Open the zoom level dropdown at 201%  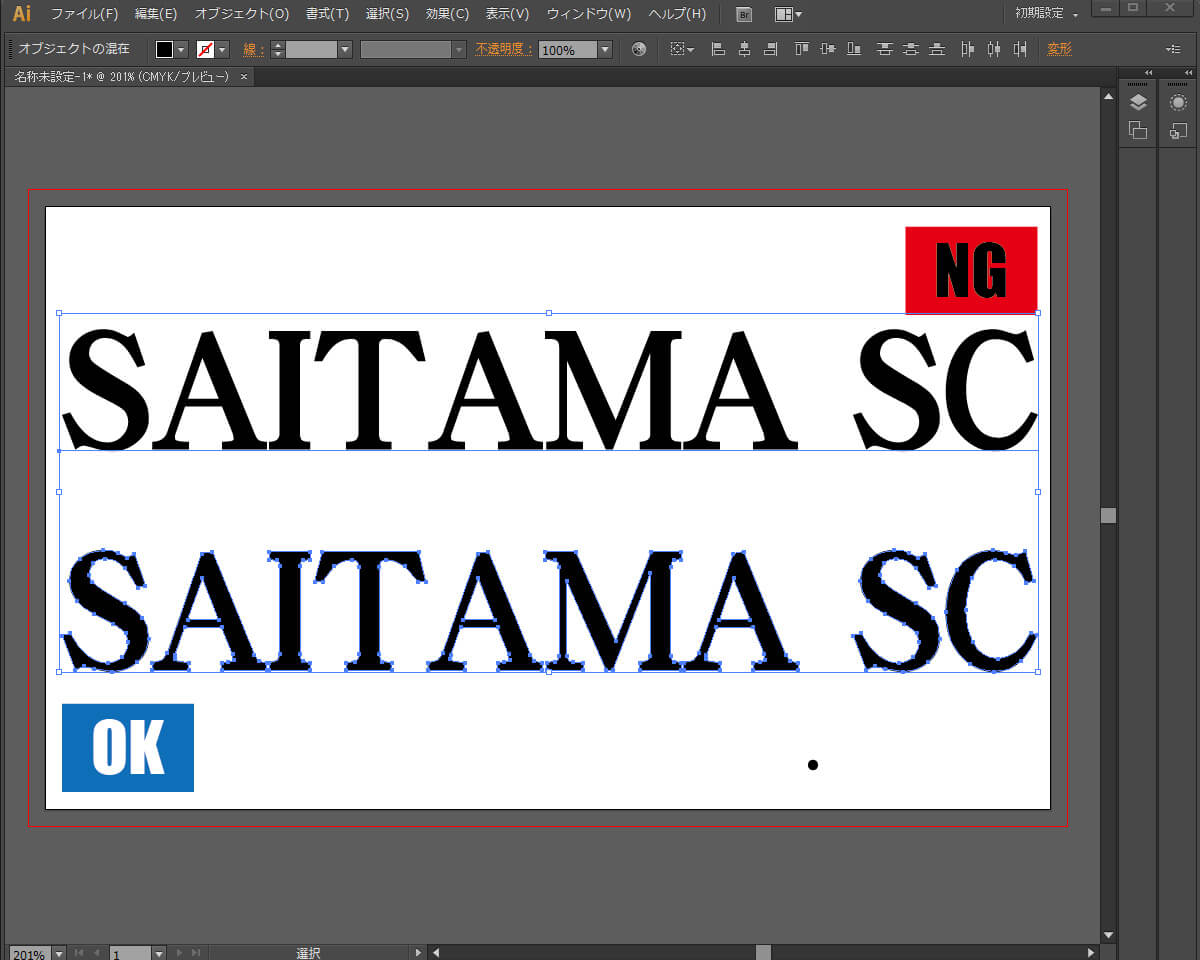58,954
